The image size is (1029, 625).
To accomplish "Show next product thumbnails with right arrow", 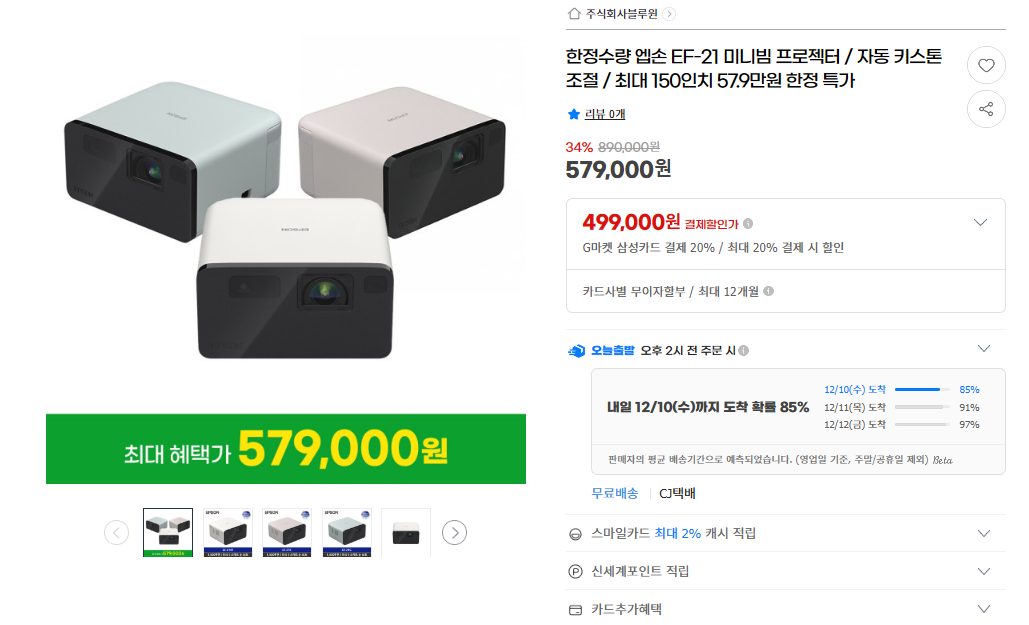I will click(454, 532).
